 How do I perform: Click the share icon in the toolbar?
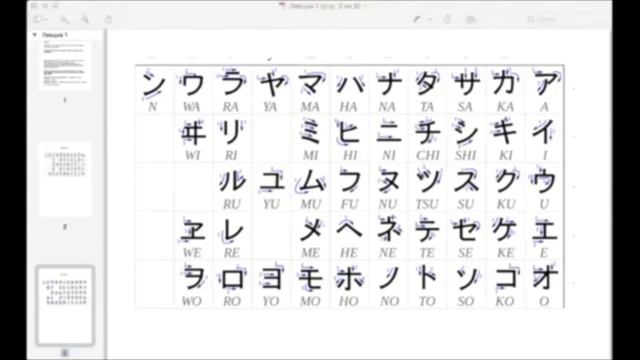click(109, 19)
